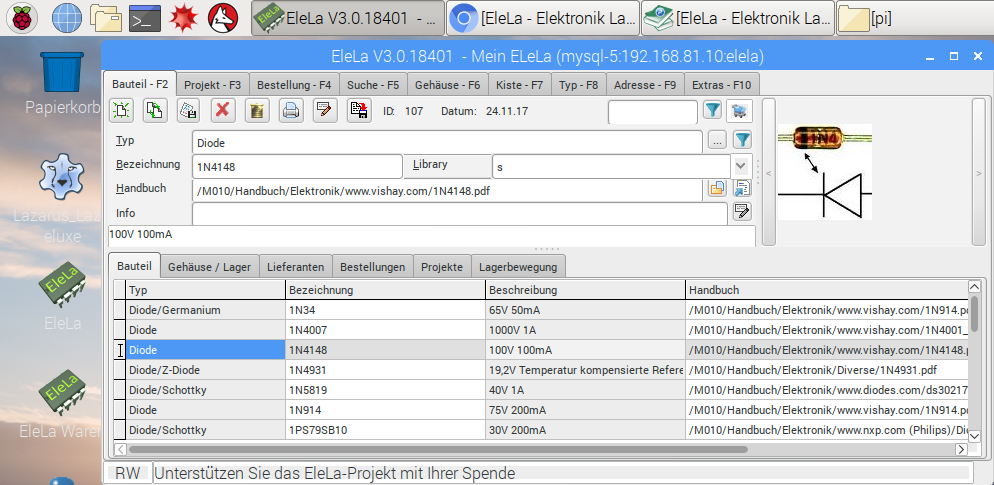Select the Bauteil - F2 tab
The image size is (994, 485).
pos(140,84)
